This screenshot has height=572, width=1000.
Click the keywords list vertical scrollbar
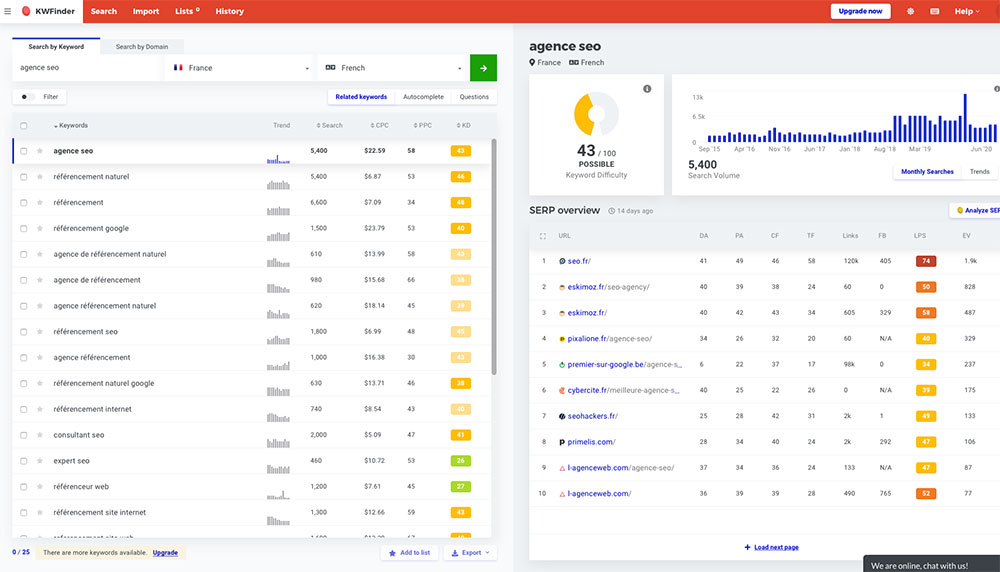click(494, 256)
